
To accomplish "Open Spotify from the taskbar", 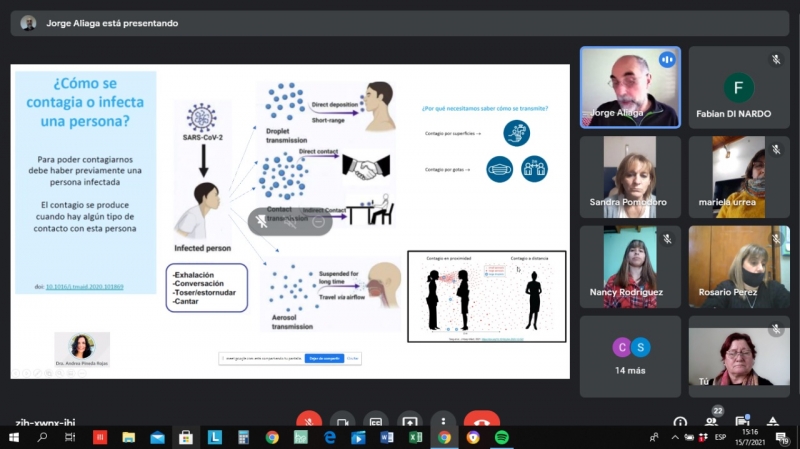I will pos(502,437).
